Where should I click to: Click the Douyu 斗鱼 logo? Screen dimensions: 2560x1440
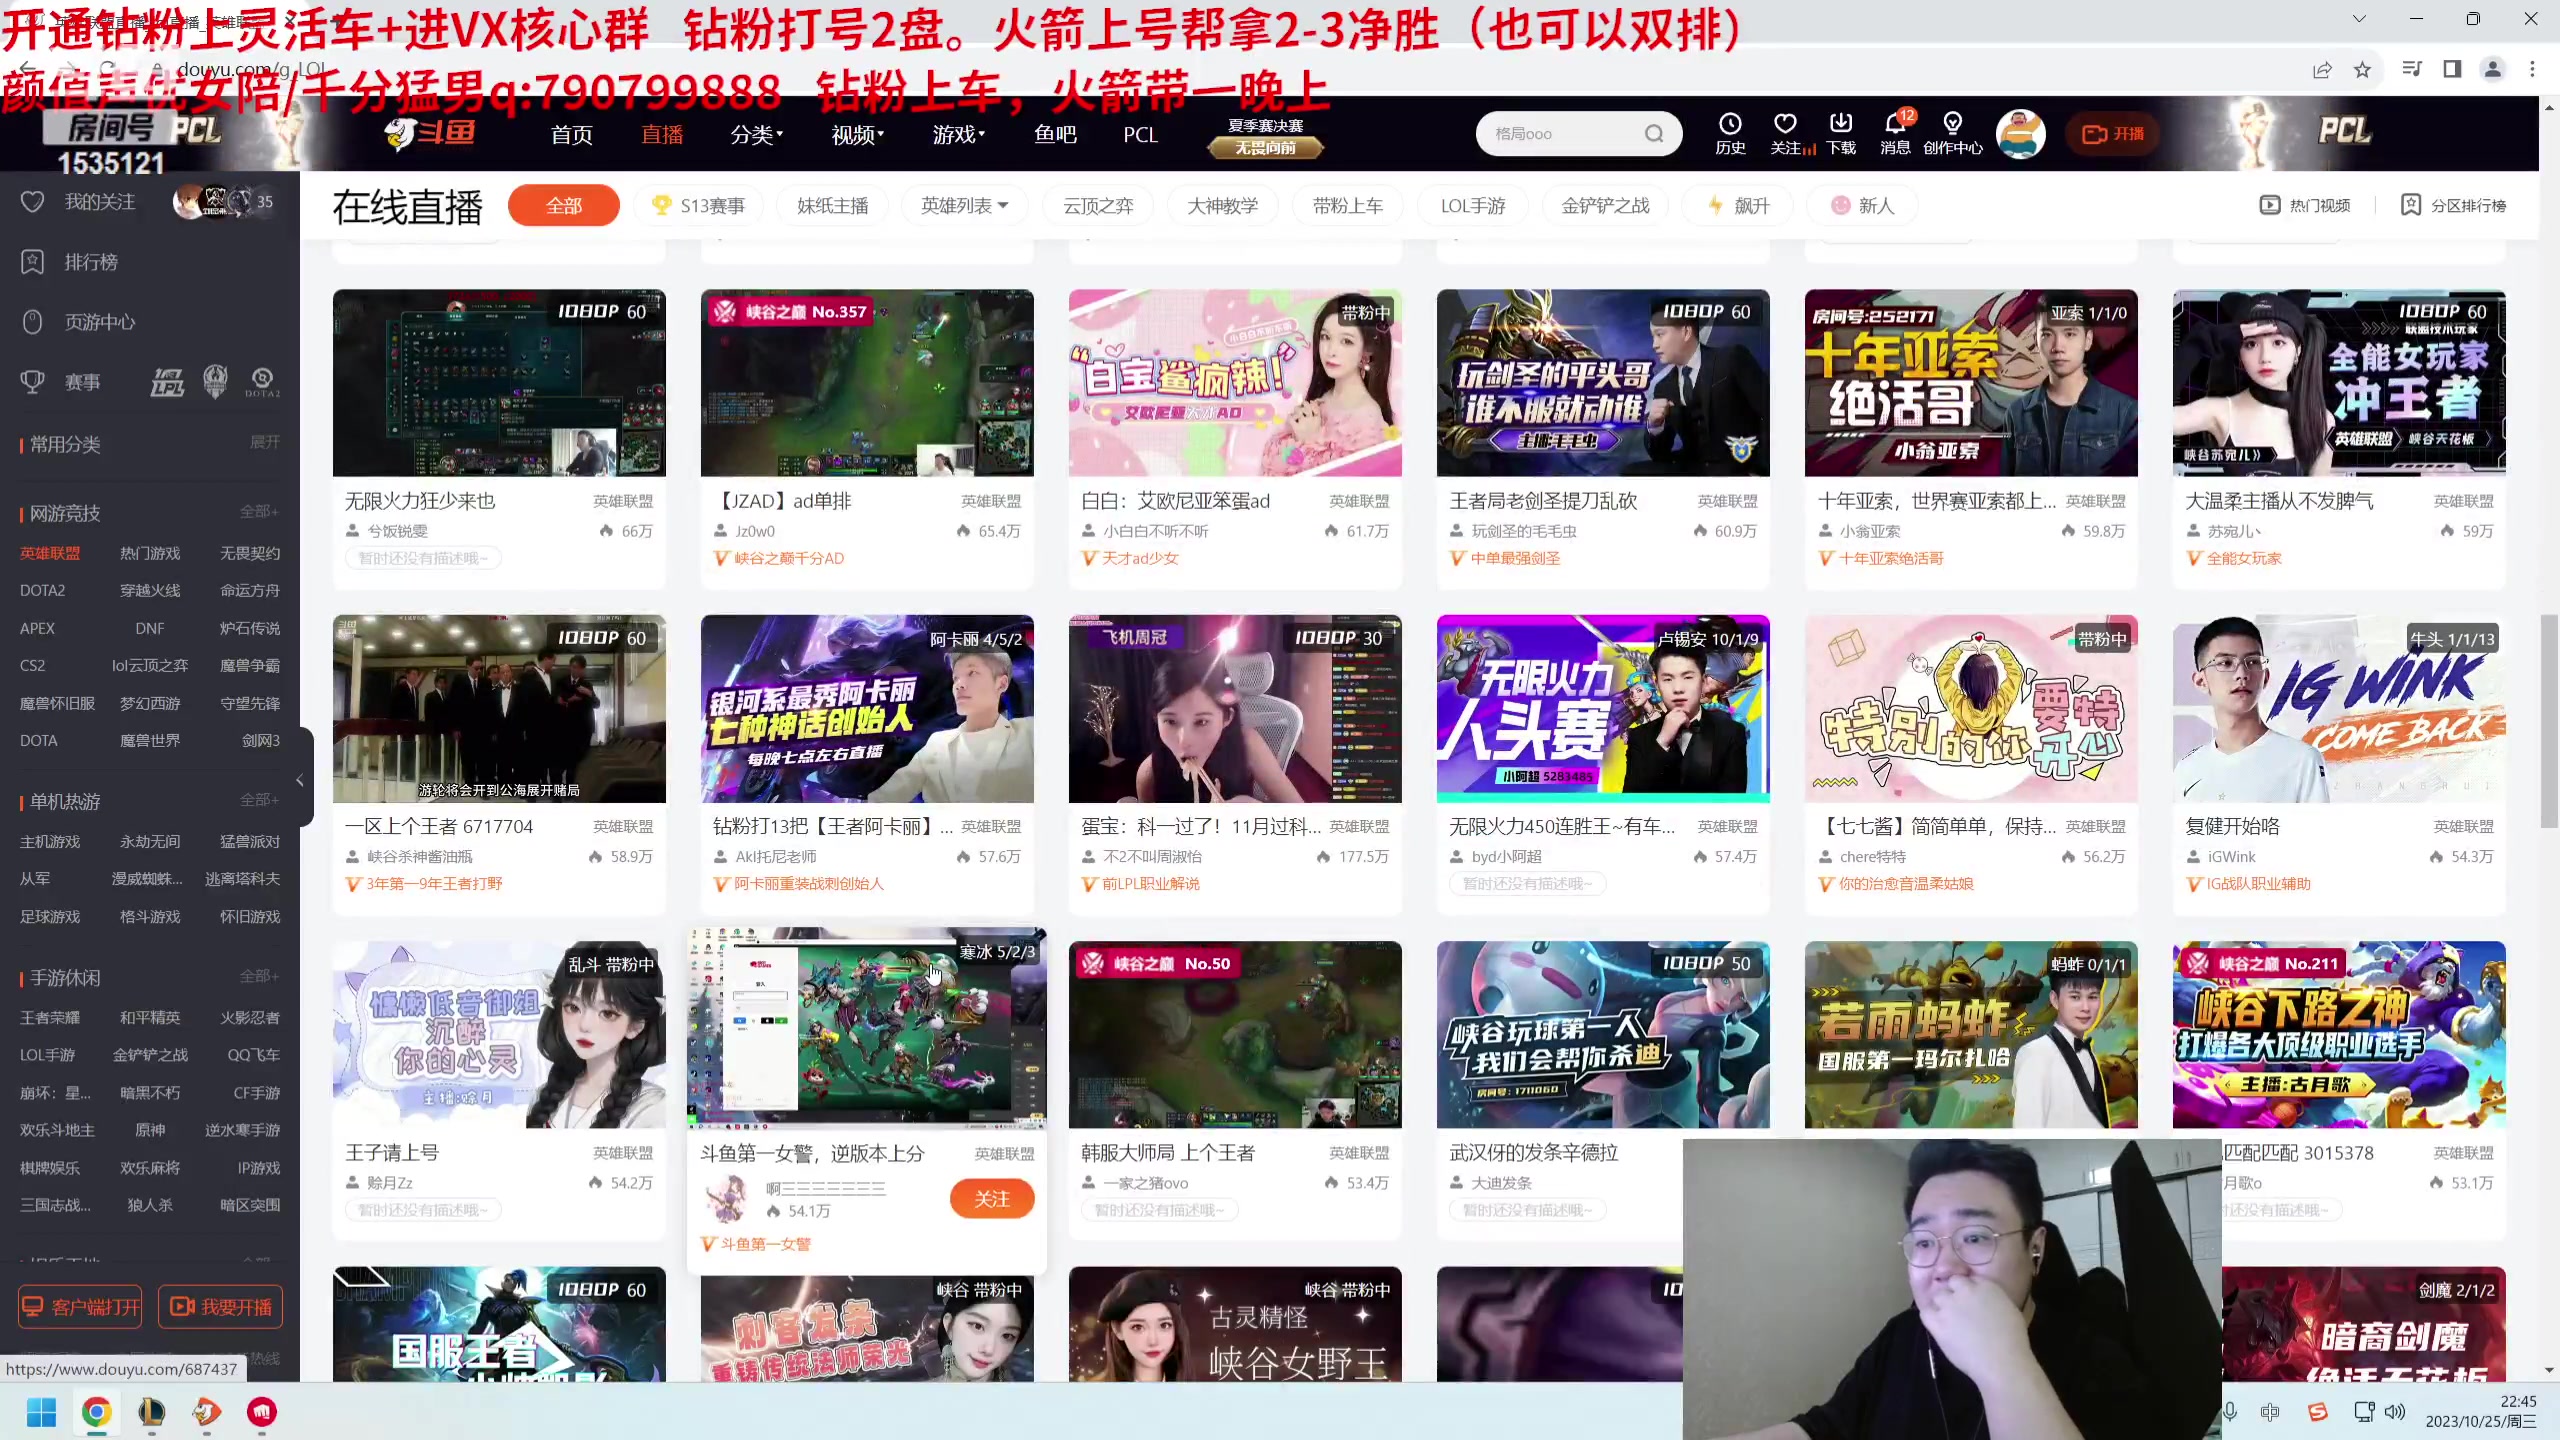430,133
